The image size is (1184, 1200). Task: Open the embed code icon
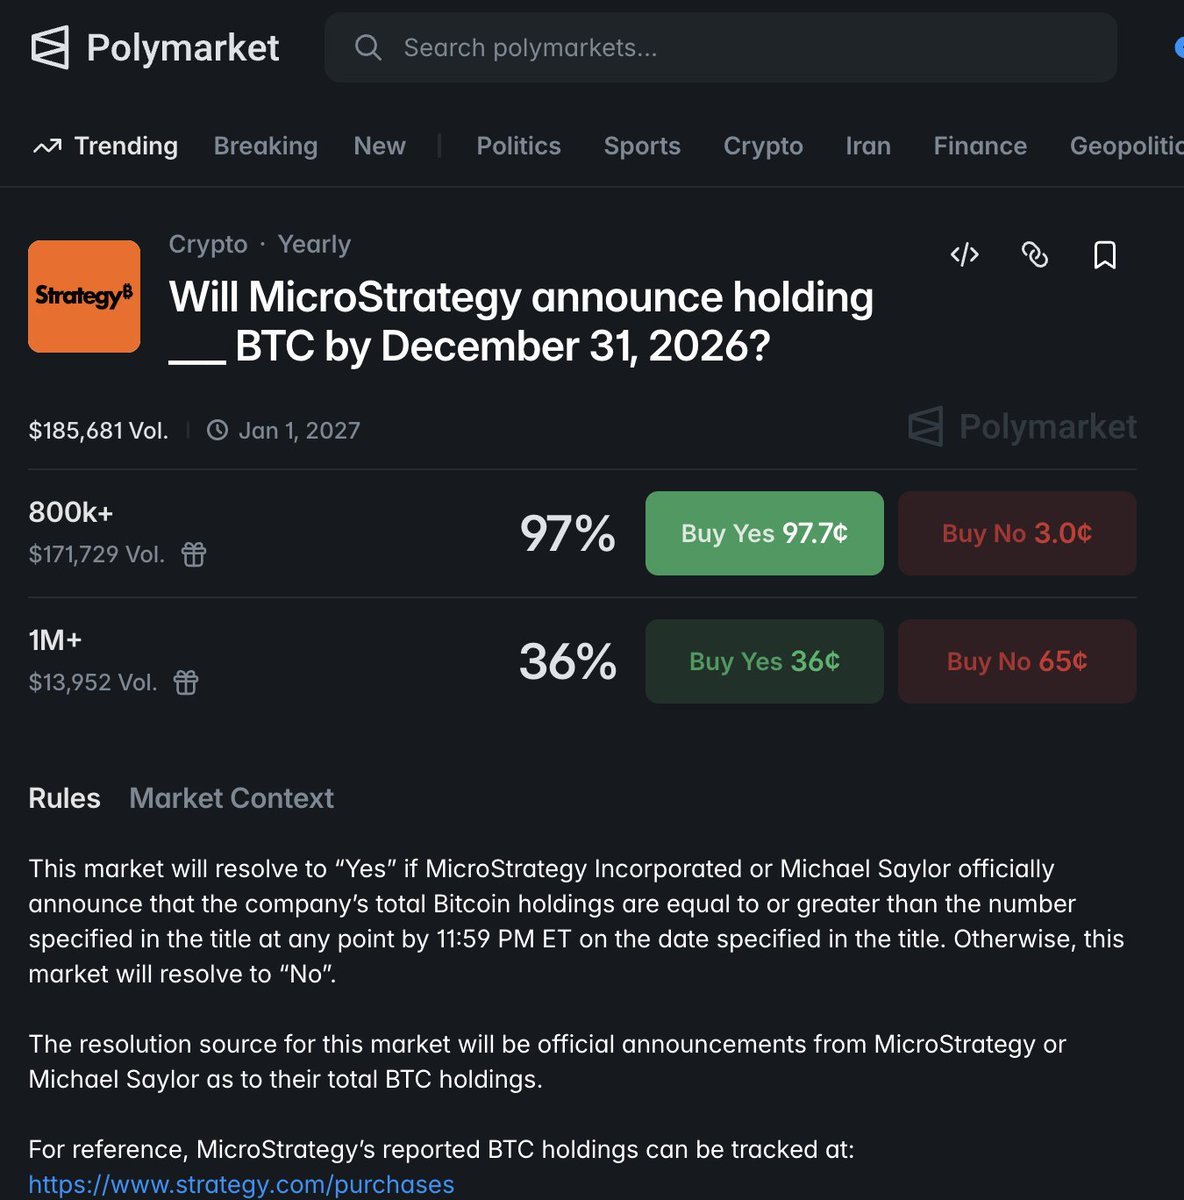click(x=964, y=255)
